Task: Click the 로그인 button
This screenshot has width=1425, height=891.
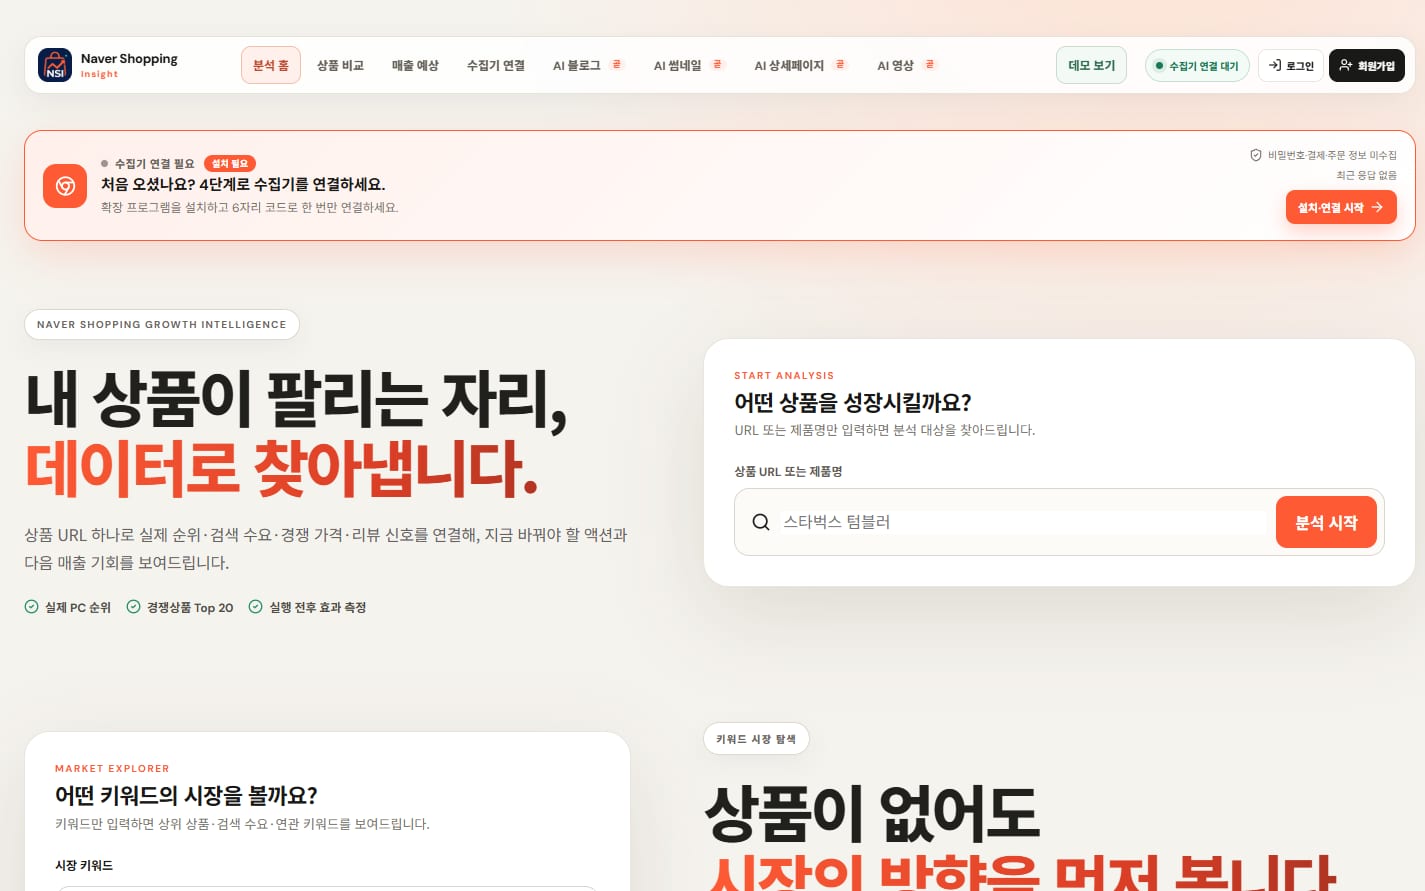Action: pyautogui.click(x=1291, y=65)
